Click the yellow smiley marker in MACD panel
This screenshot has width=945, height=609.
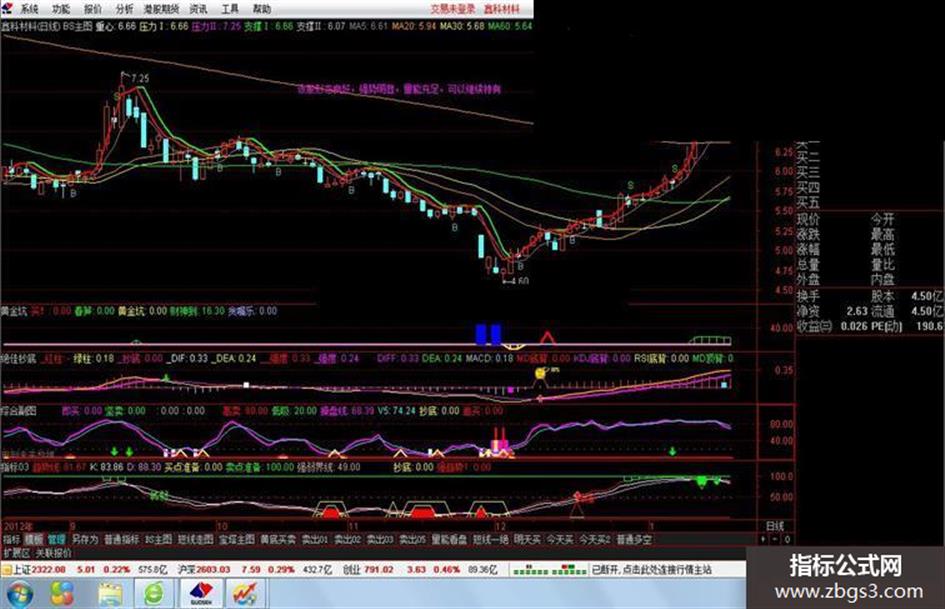pyautogui.click(x=540, y=374)
